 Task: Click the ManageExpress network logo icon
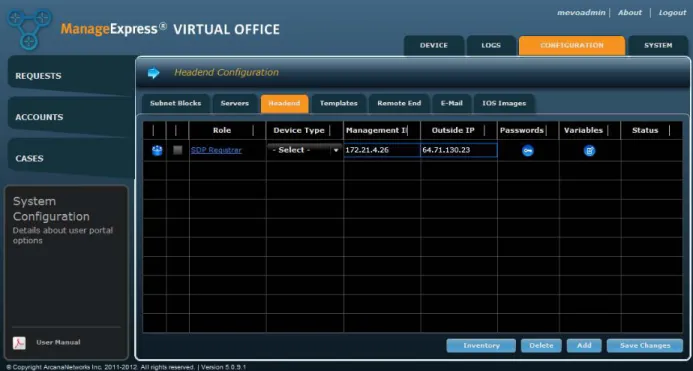(30, 29)
